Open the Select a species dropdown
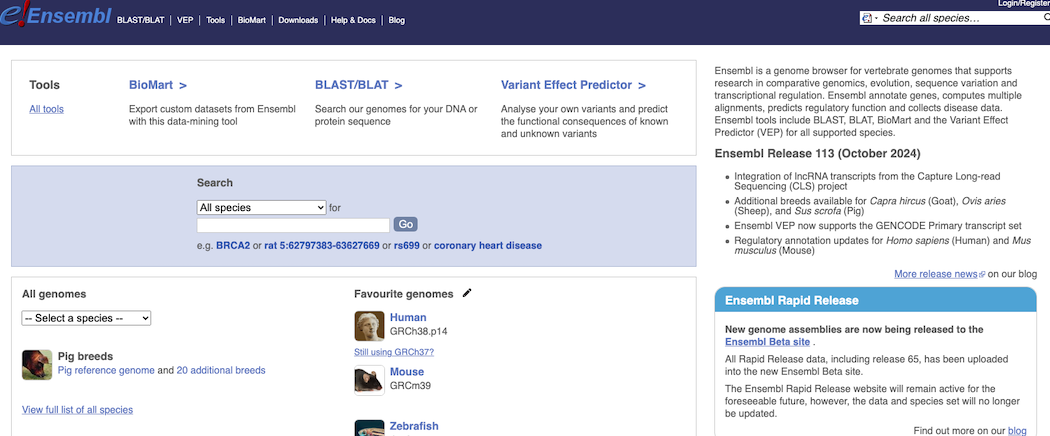The height and width of the screenshot is (436, 1050). coord(86,318)
